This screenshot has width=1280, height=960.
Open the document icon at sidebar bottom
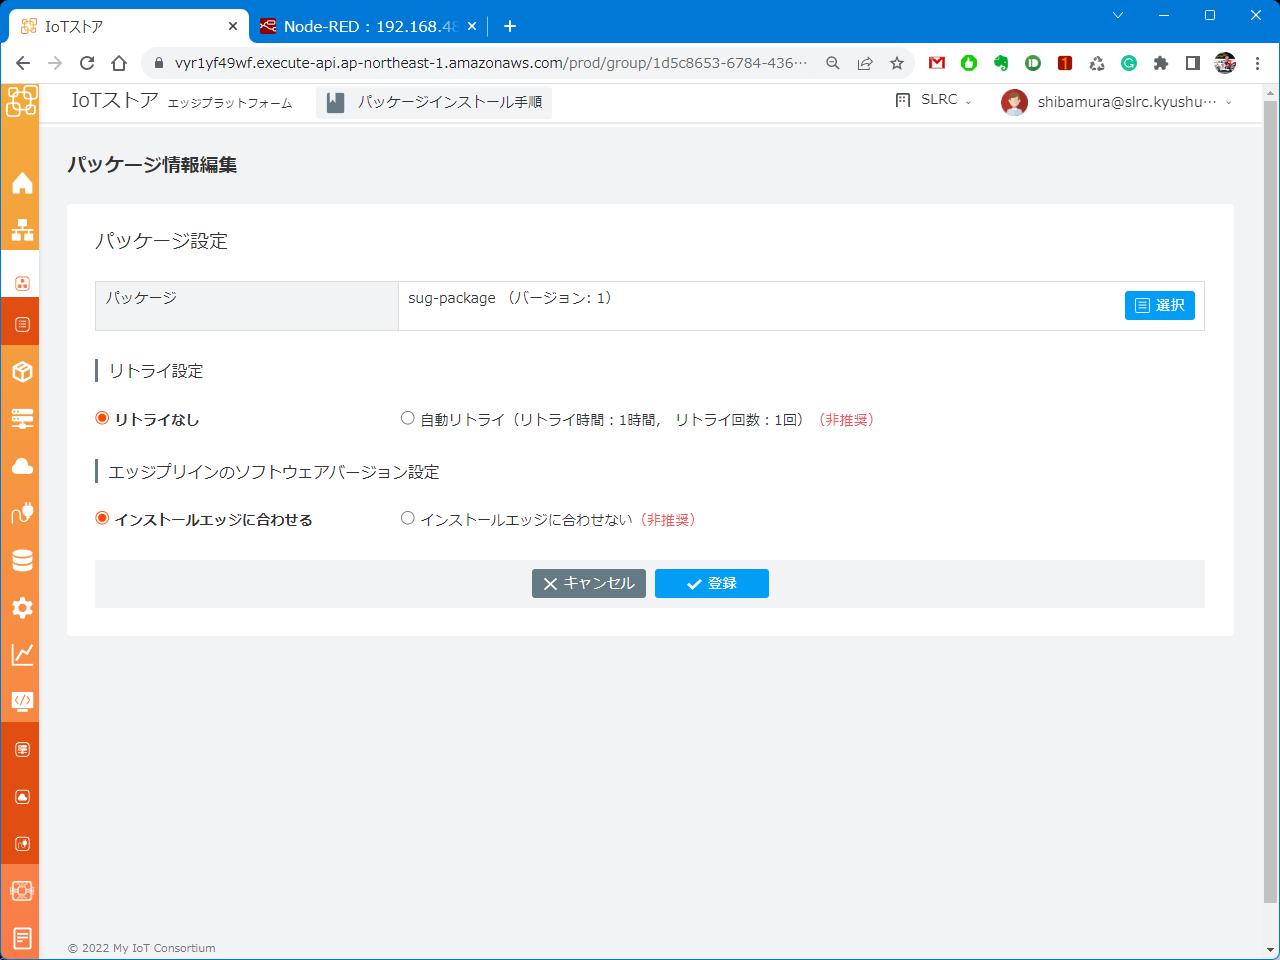[x=22, y=938]
